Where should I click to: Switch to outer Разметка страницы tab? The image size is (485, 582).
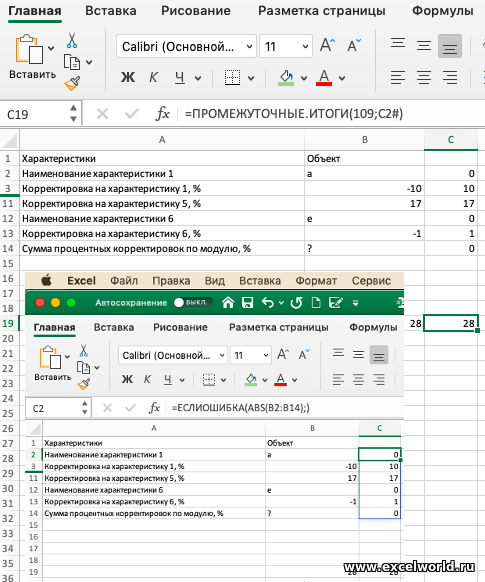(322, 11)
